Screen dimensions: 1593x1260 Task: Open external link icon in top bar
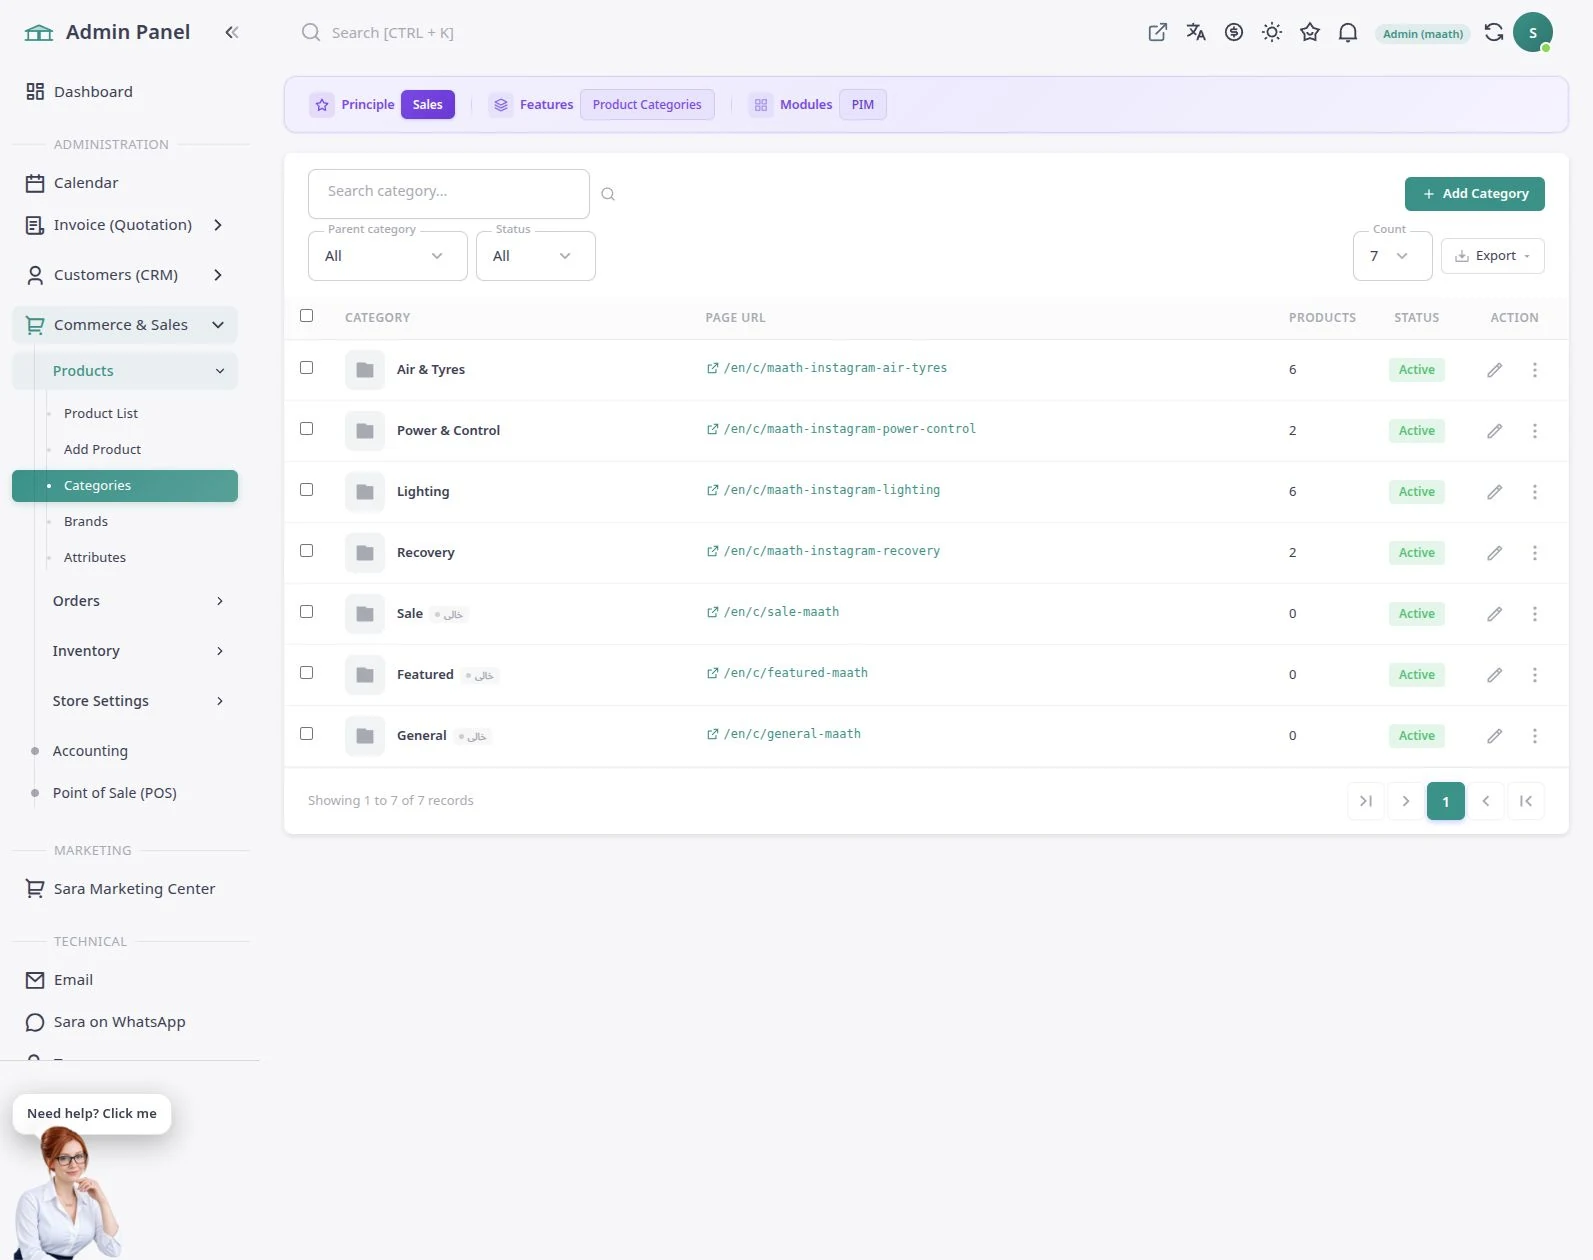click(1157, 32)
